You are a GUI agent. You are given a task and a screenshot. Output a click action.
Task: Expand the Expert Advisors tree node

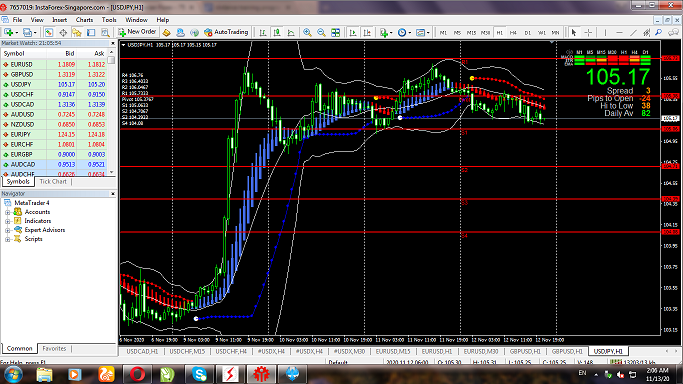(7, 230)
